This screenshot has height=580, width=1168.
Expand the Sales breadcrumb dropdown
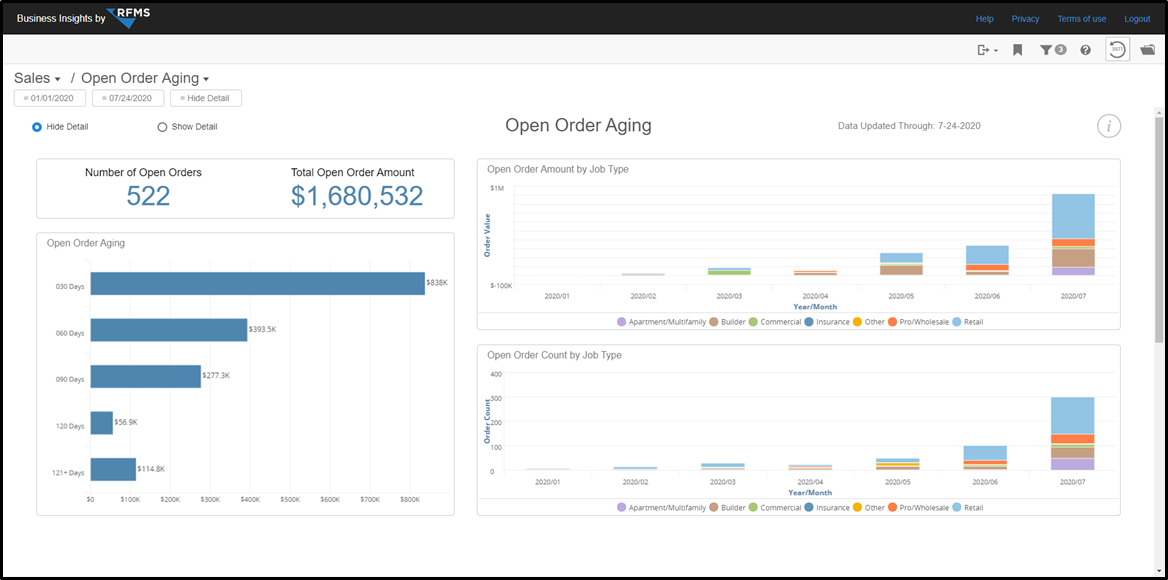36,78
